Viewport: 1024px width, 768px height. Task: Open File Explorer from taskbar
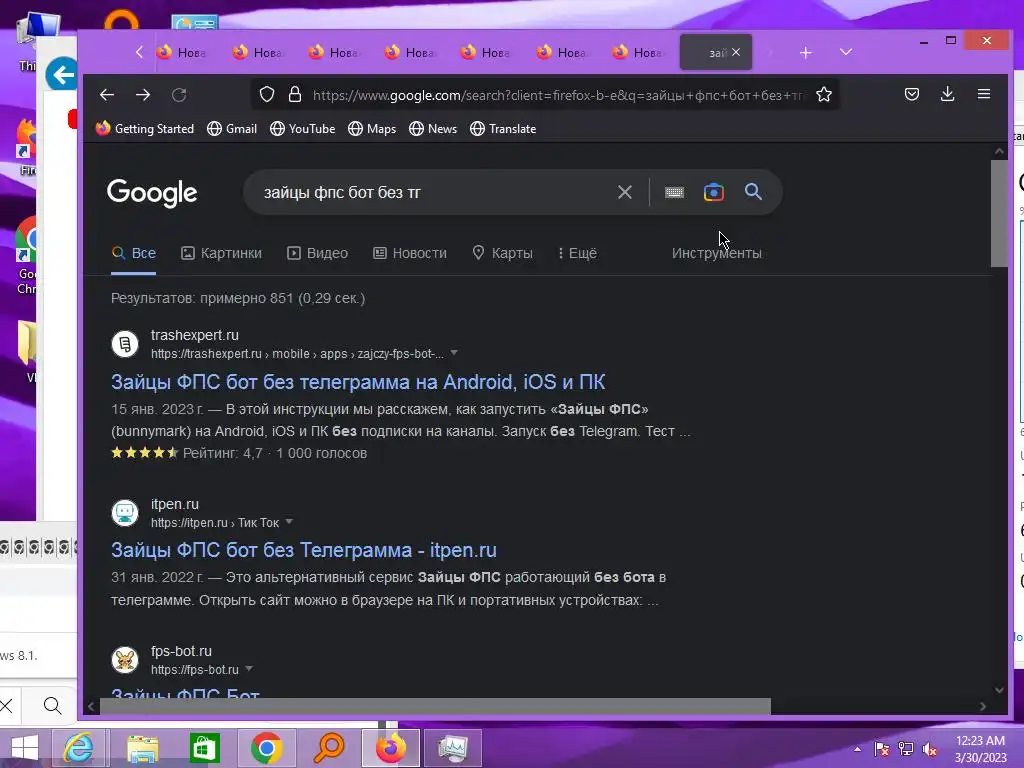(x=142, y=748)
